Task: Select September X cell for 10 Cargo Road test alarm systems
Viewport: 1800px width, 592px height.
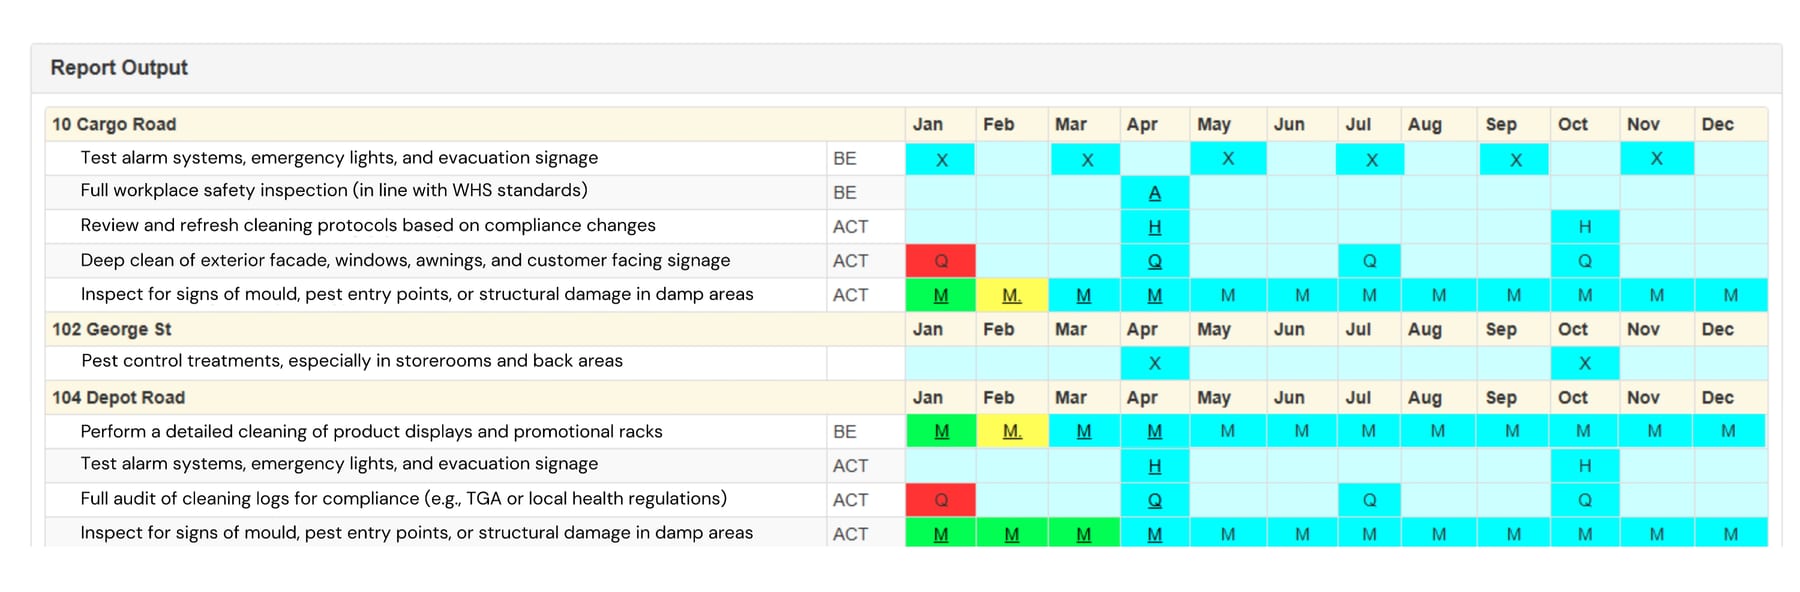Action: 1515,159
